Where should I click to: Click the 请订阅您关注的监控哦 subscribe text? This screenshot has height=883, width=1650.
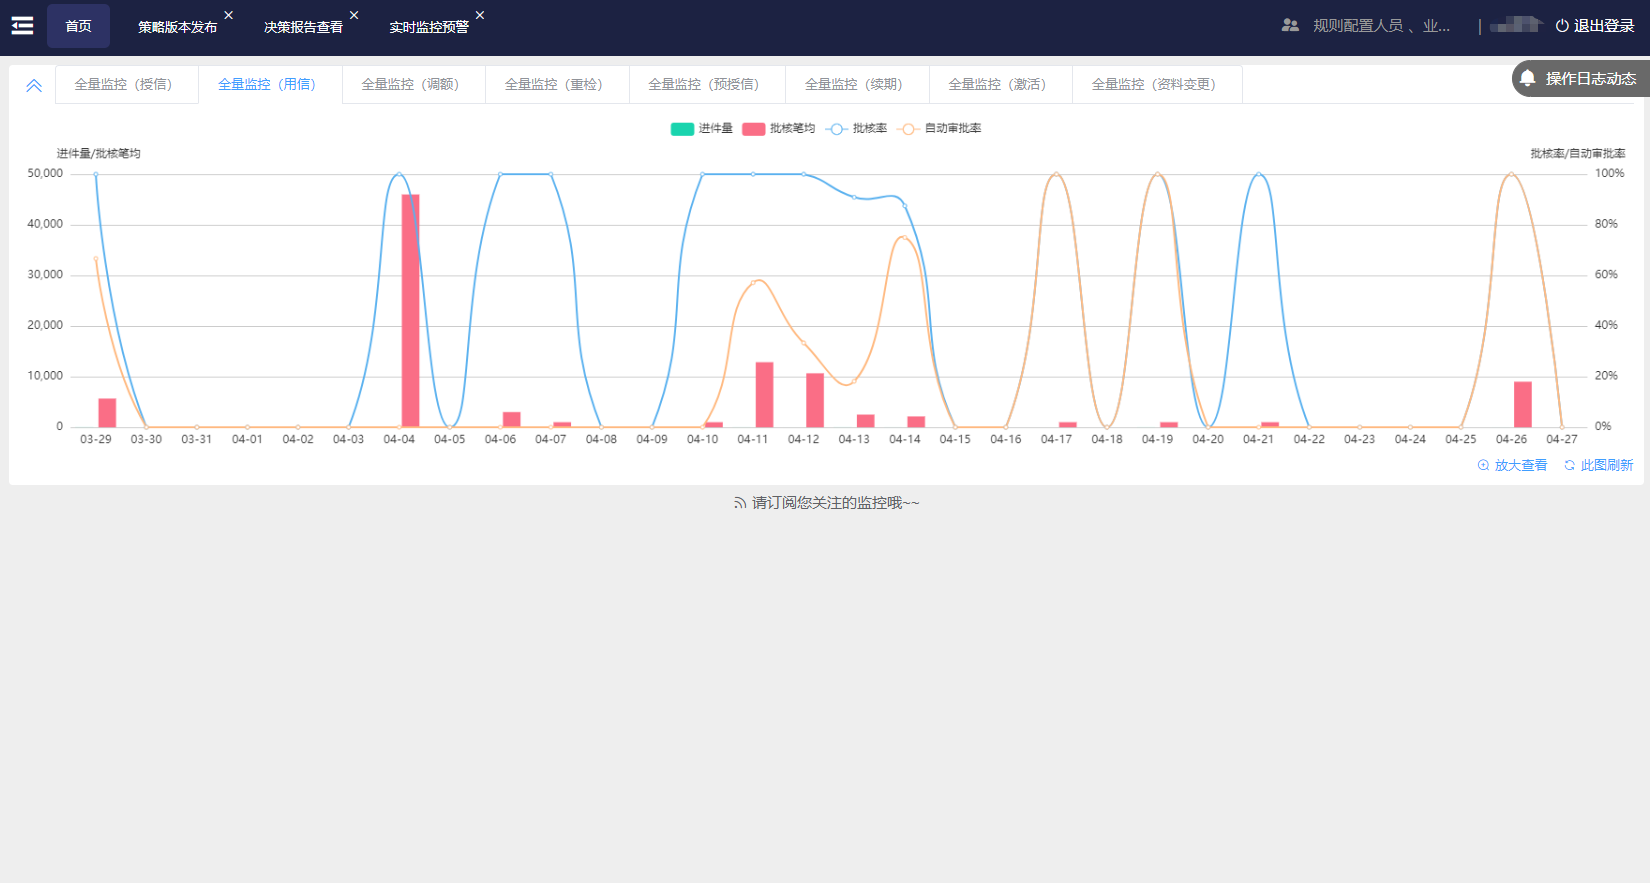click(826, 503)
